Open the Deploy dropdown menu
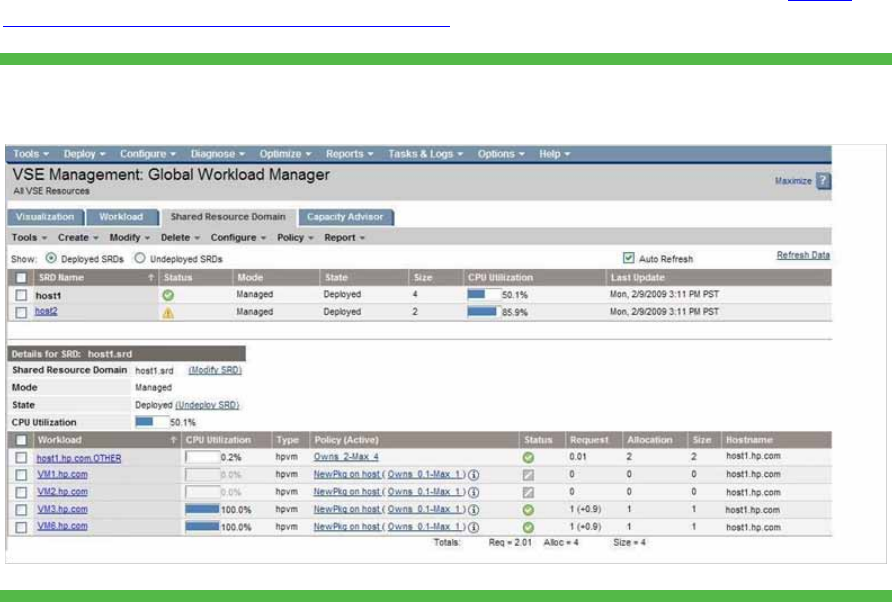This screenshot has width=892, height=602. pos(84,154)
